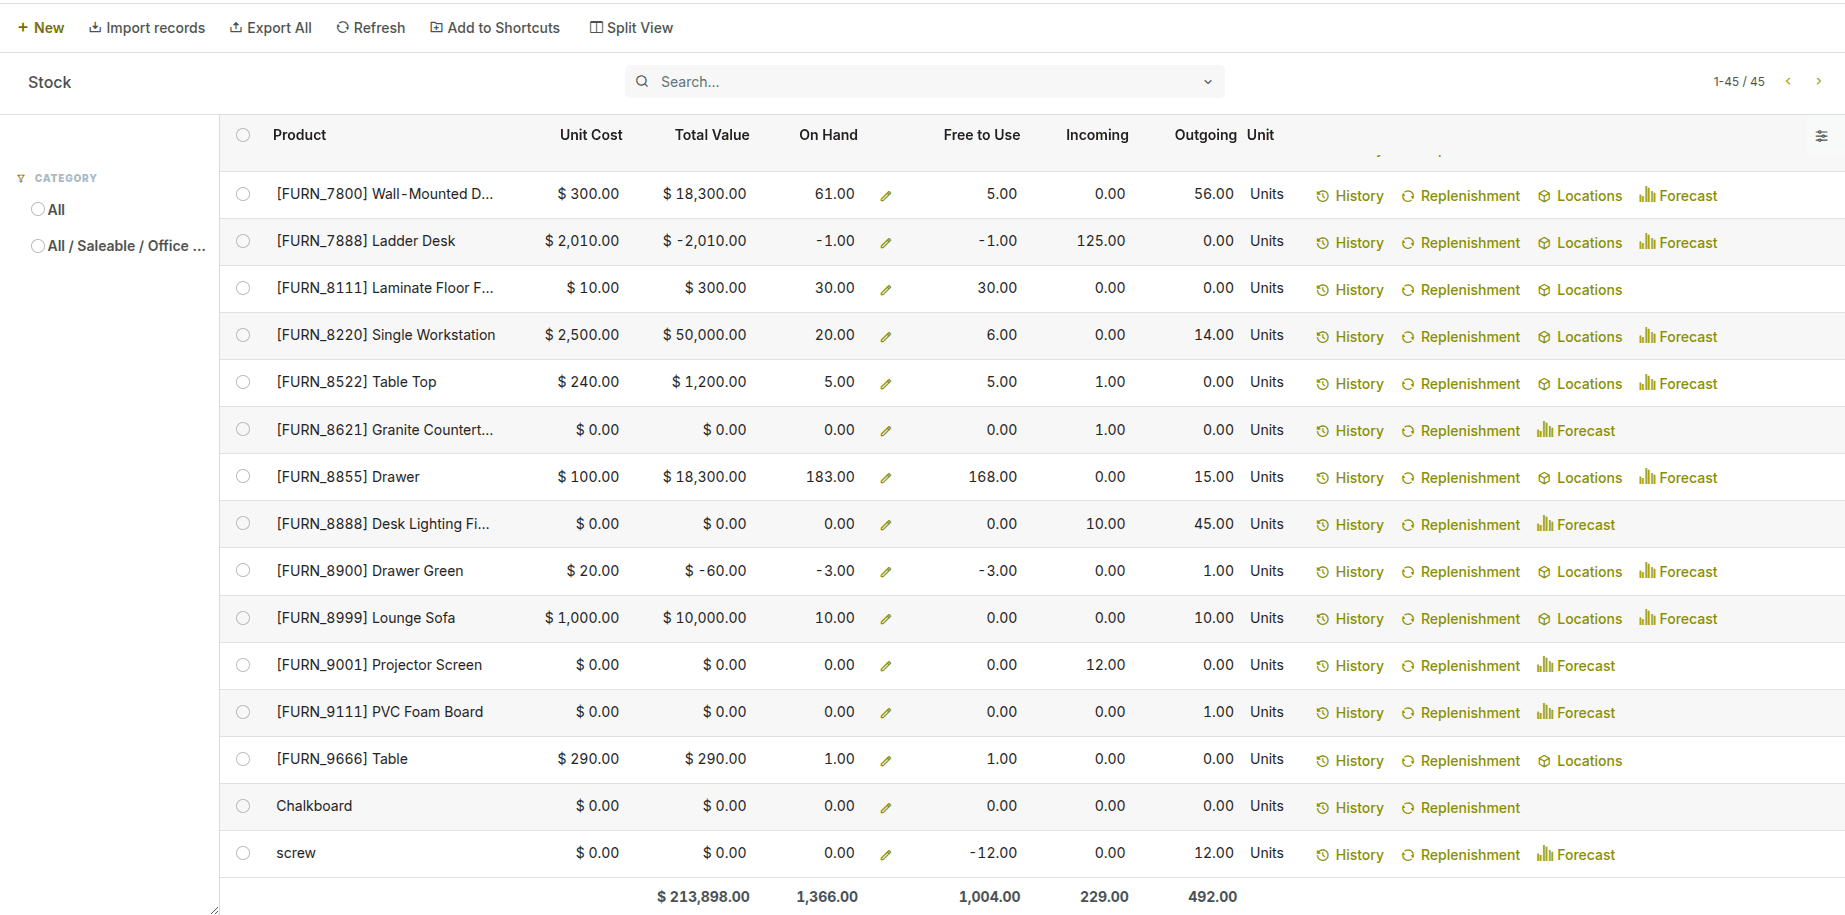
Task: Click the pencil icon for Lounge Sofa
Action: pos(885,619)
